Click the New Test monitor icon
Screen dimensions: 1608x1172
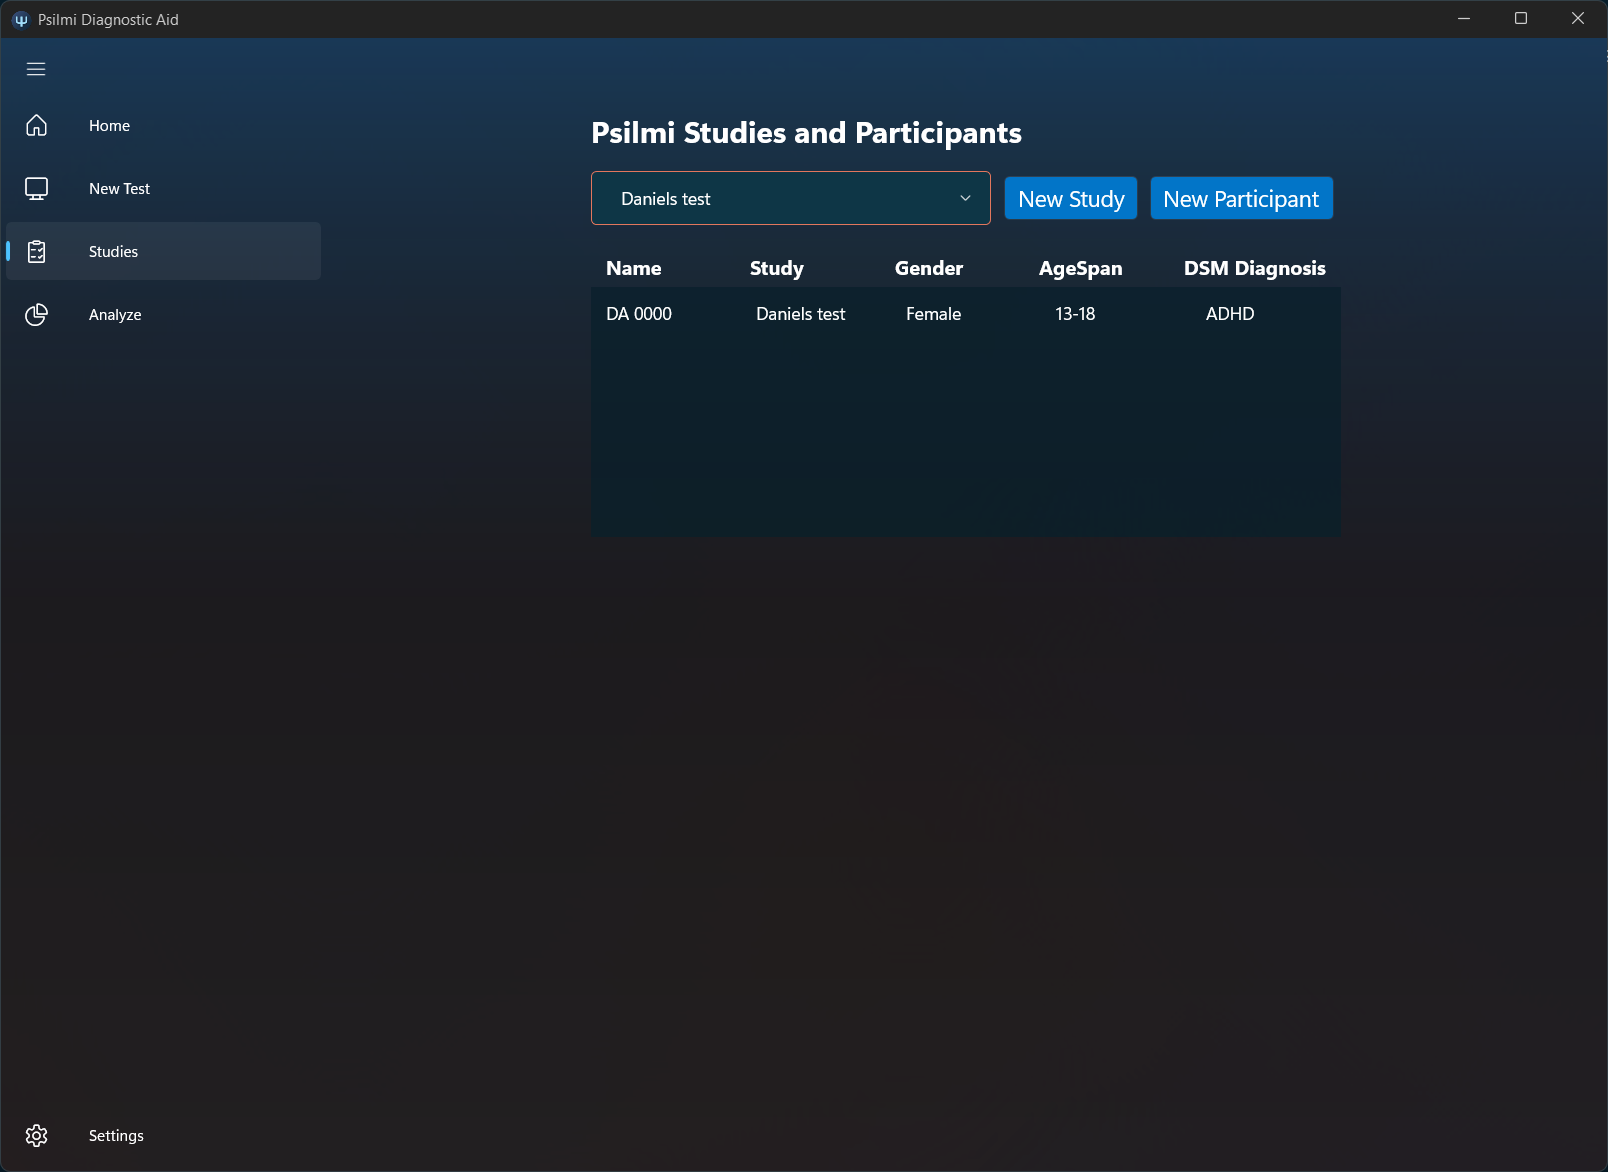37,189
